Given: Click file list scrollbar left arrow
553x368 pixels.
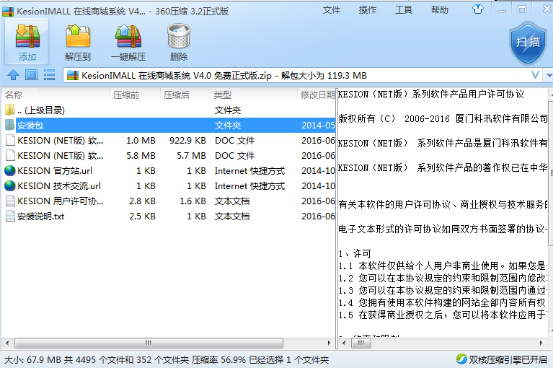Looking at the screenshot, I should click(7, 343).
